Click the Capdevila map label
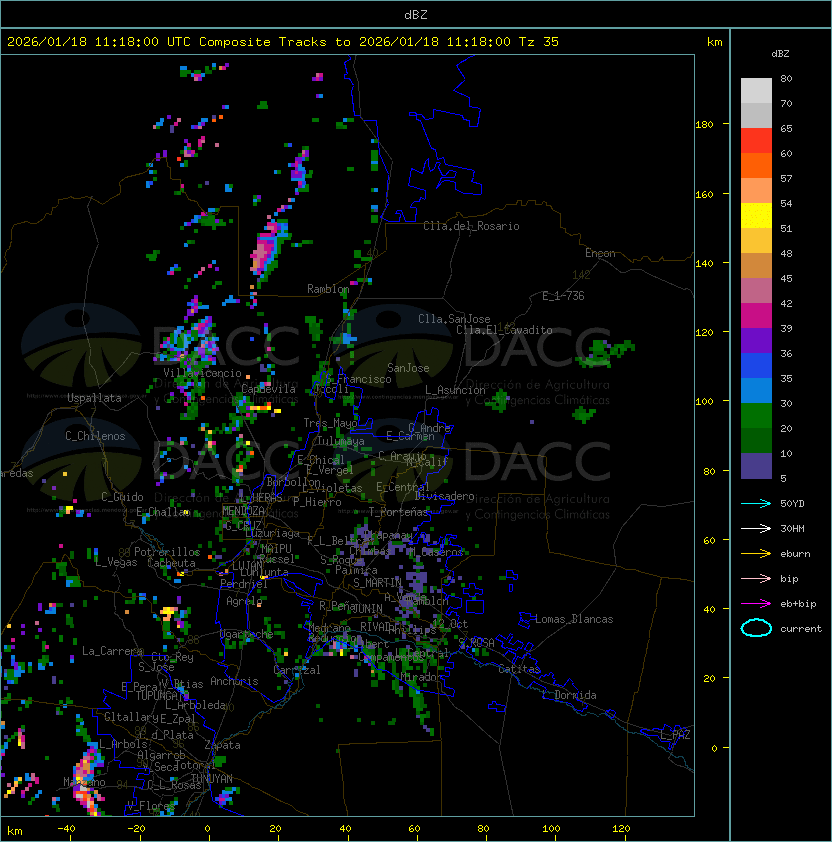This screenshot has width=832, height=842. (268, 389)
